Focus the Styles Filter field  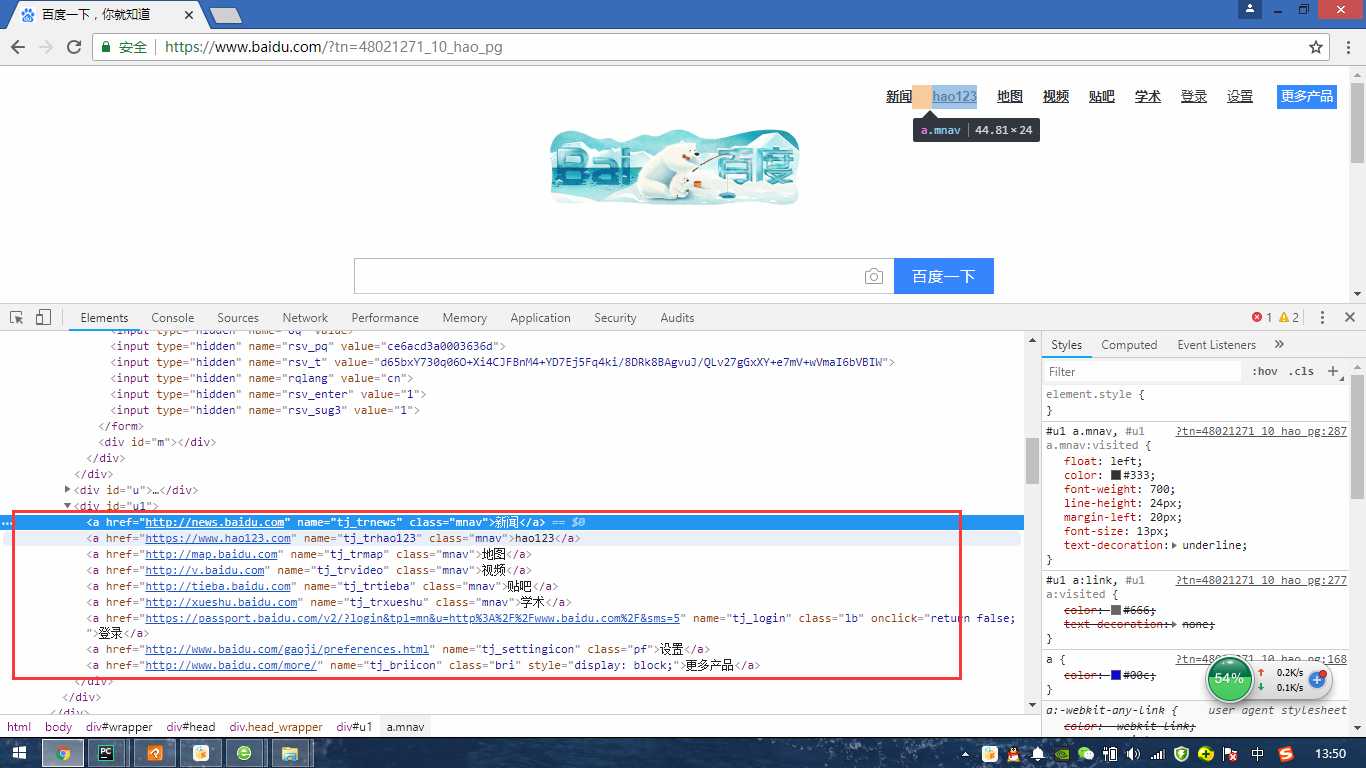[1142, 371]
